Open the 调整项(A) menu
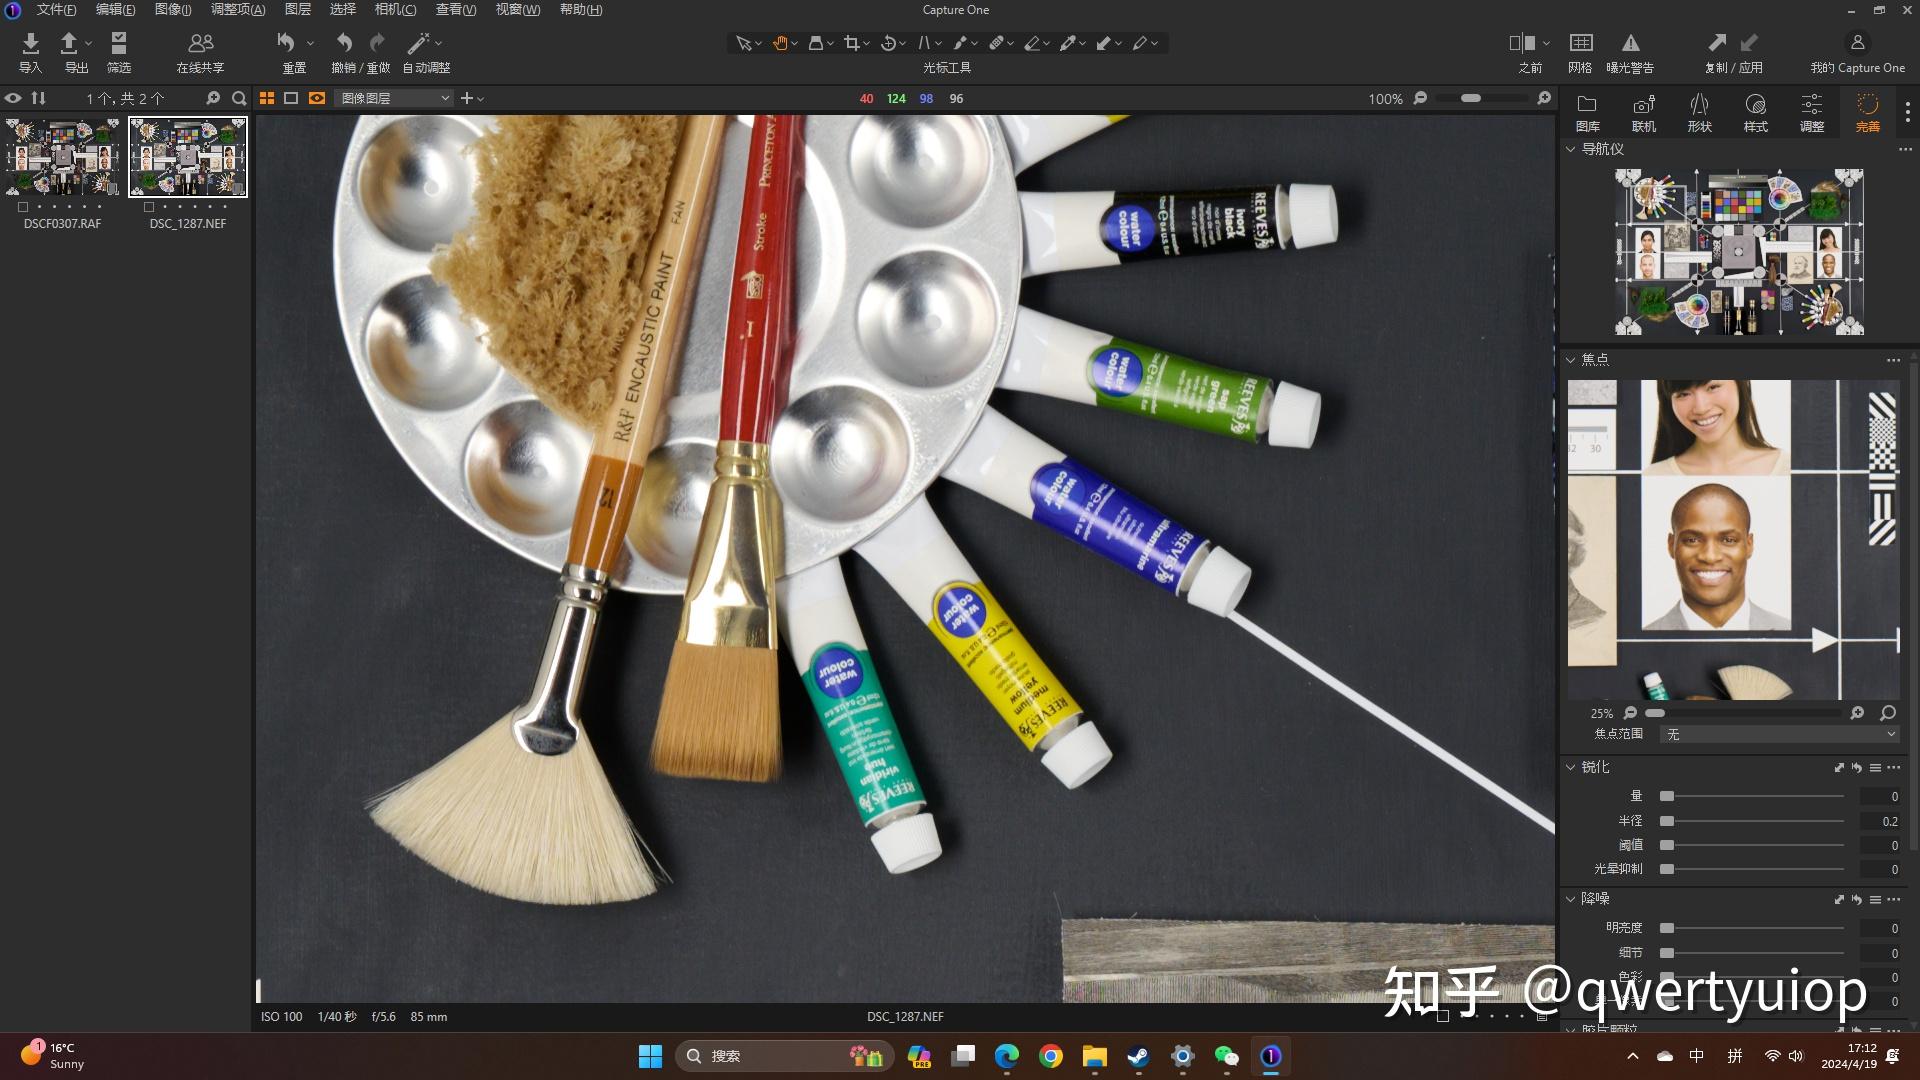 [x=238, y=9]
